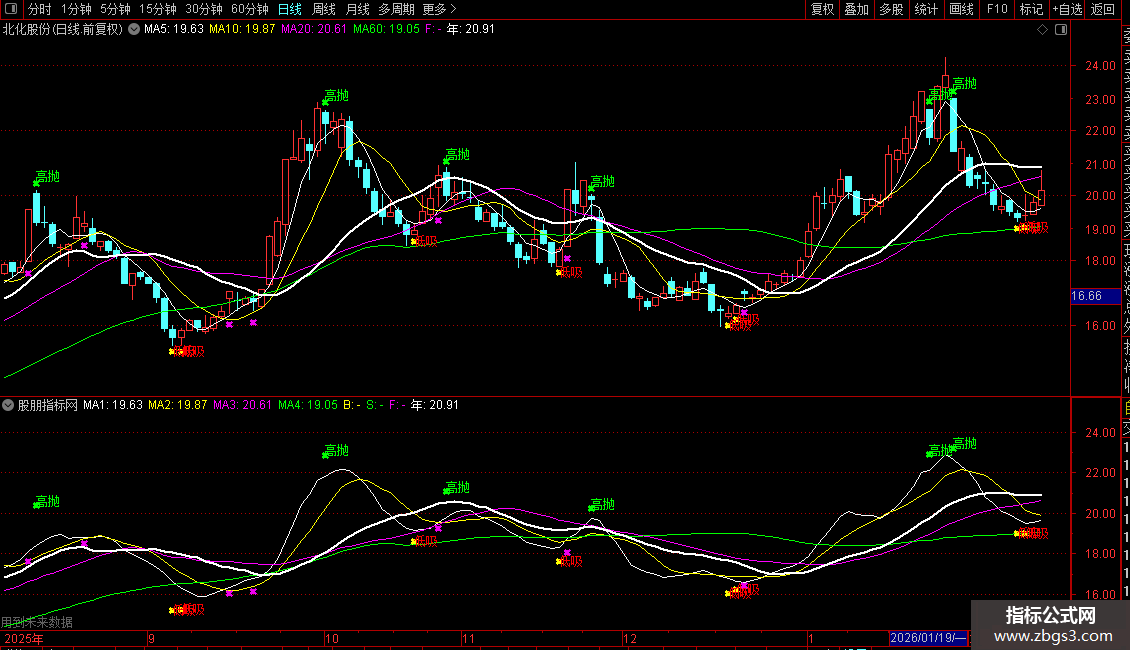This screenshot has height=650, width=1130.
Task: Click the diamond icon above the price axis
Action: [1043, 29]
